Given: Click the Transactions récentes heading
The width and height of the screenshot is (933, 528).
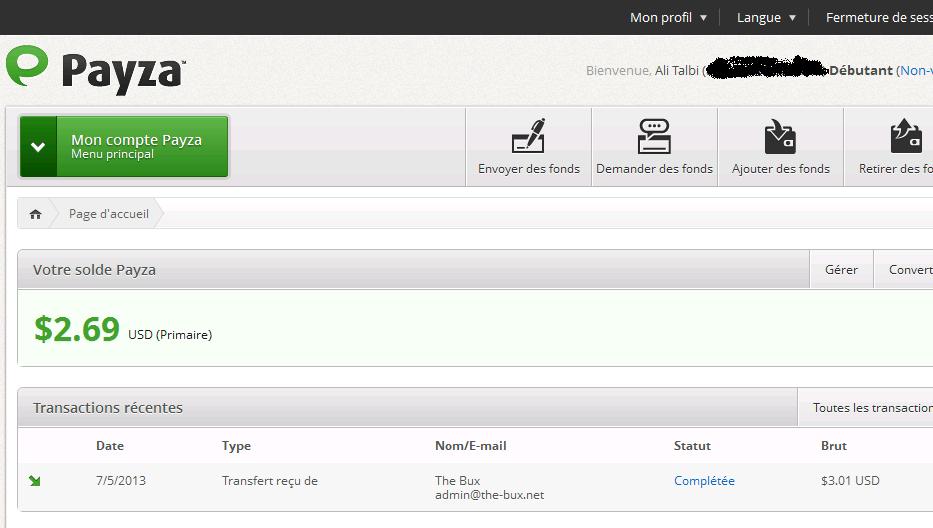Looking at the screenshot, I should (x=108, y=408).
